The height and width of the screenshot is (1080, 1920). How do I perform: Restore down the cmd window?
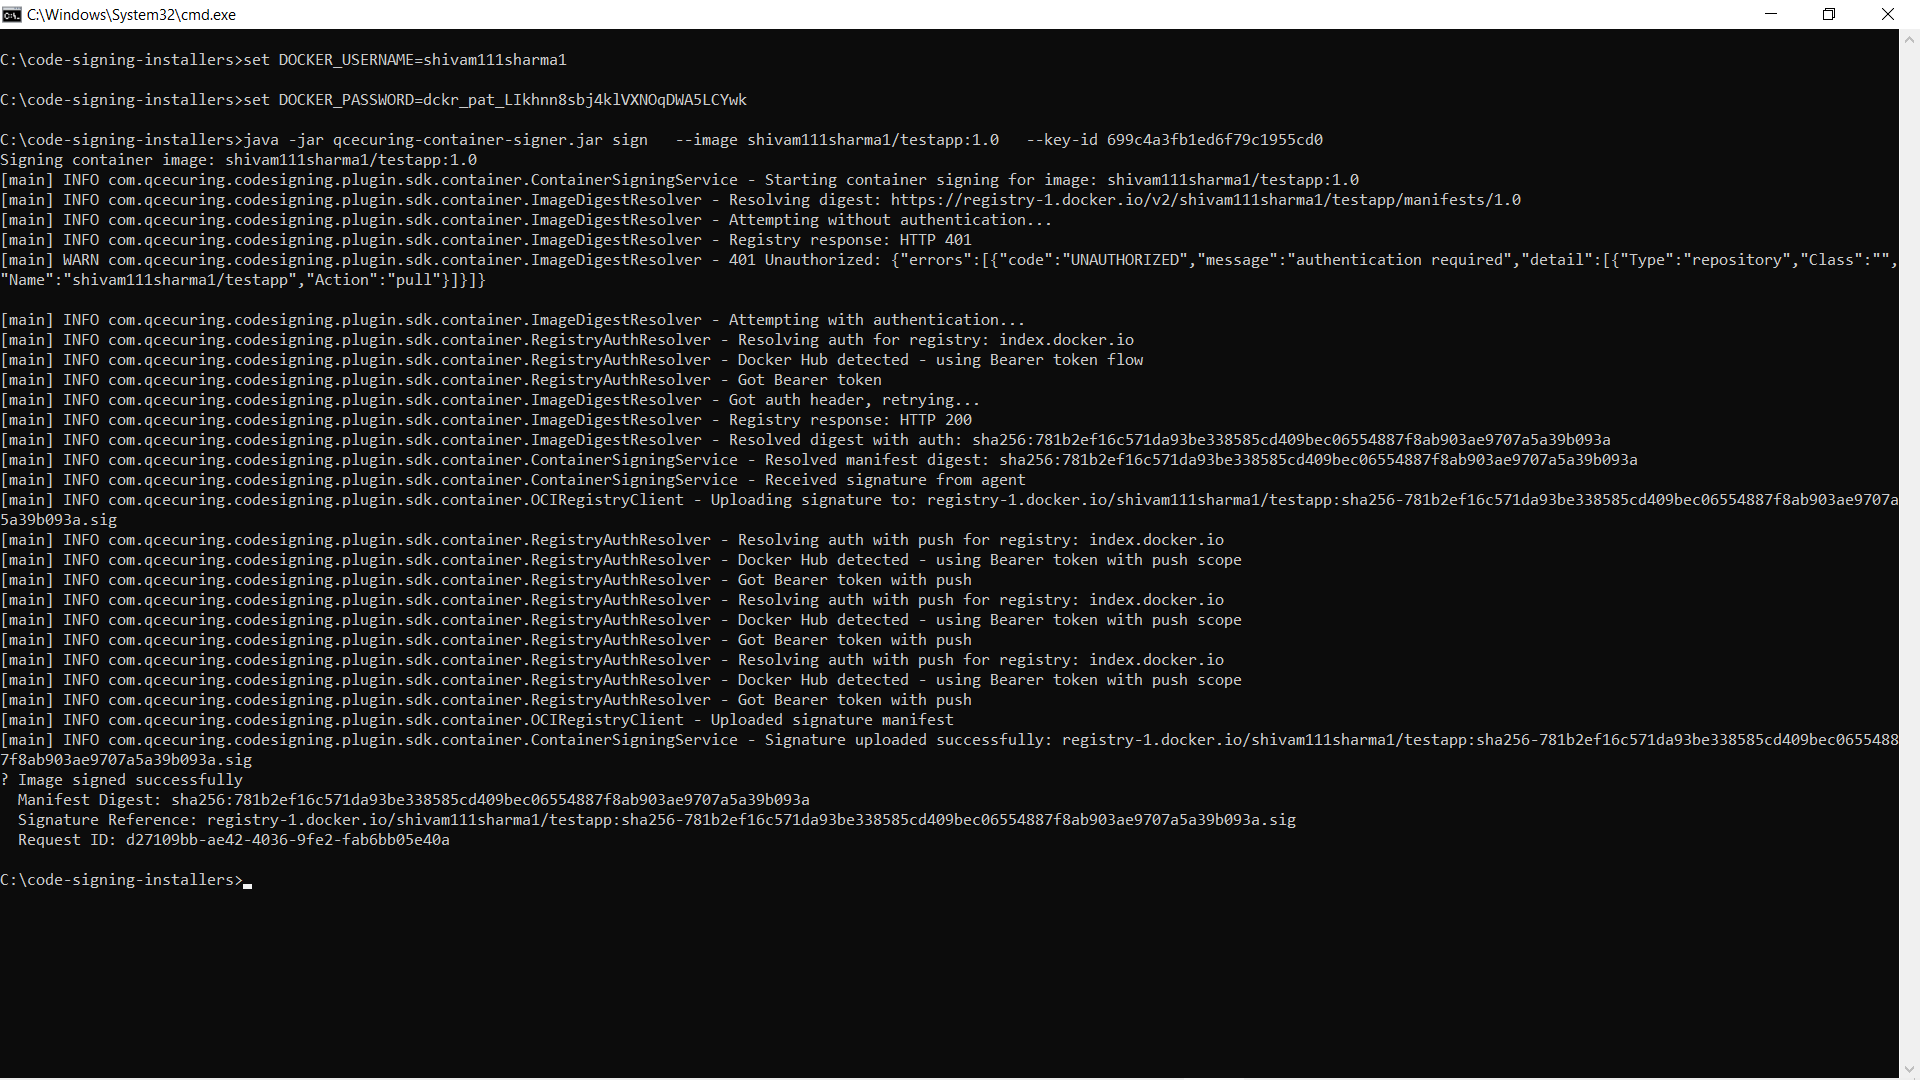point(1829,14)
